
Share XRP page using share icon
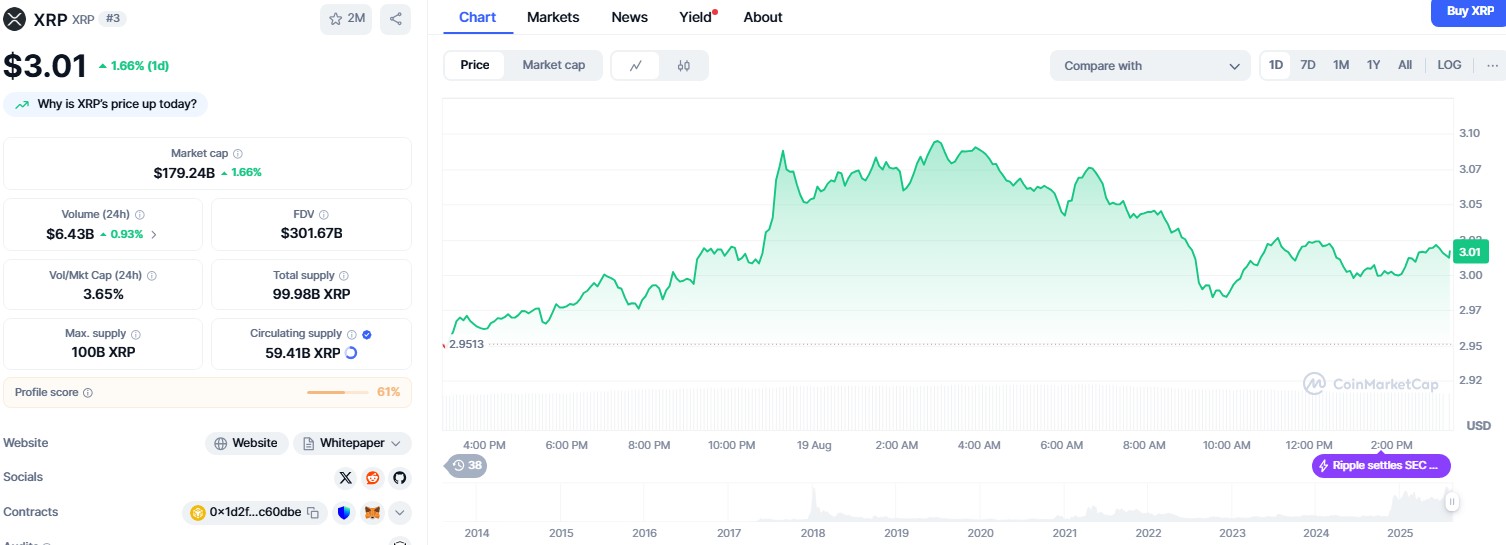(x=395, y=18)
